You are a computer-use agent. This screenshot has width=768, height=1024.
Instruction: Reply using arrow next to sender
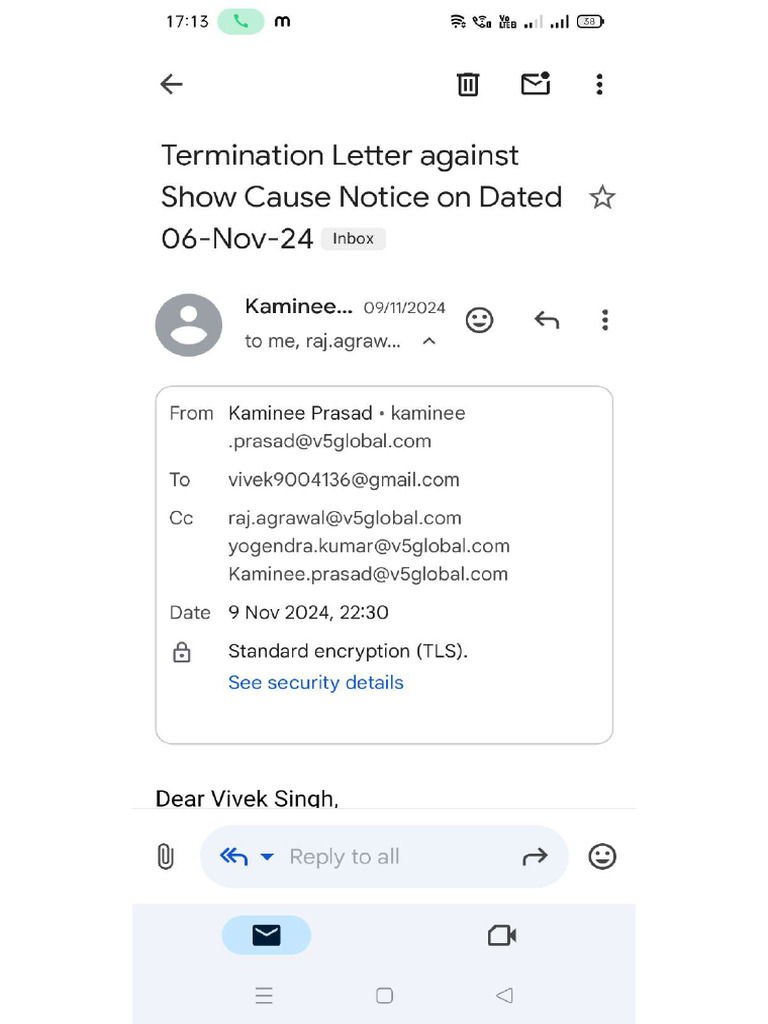pos(547,320)
